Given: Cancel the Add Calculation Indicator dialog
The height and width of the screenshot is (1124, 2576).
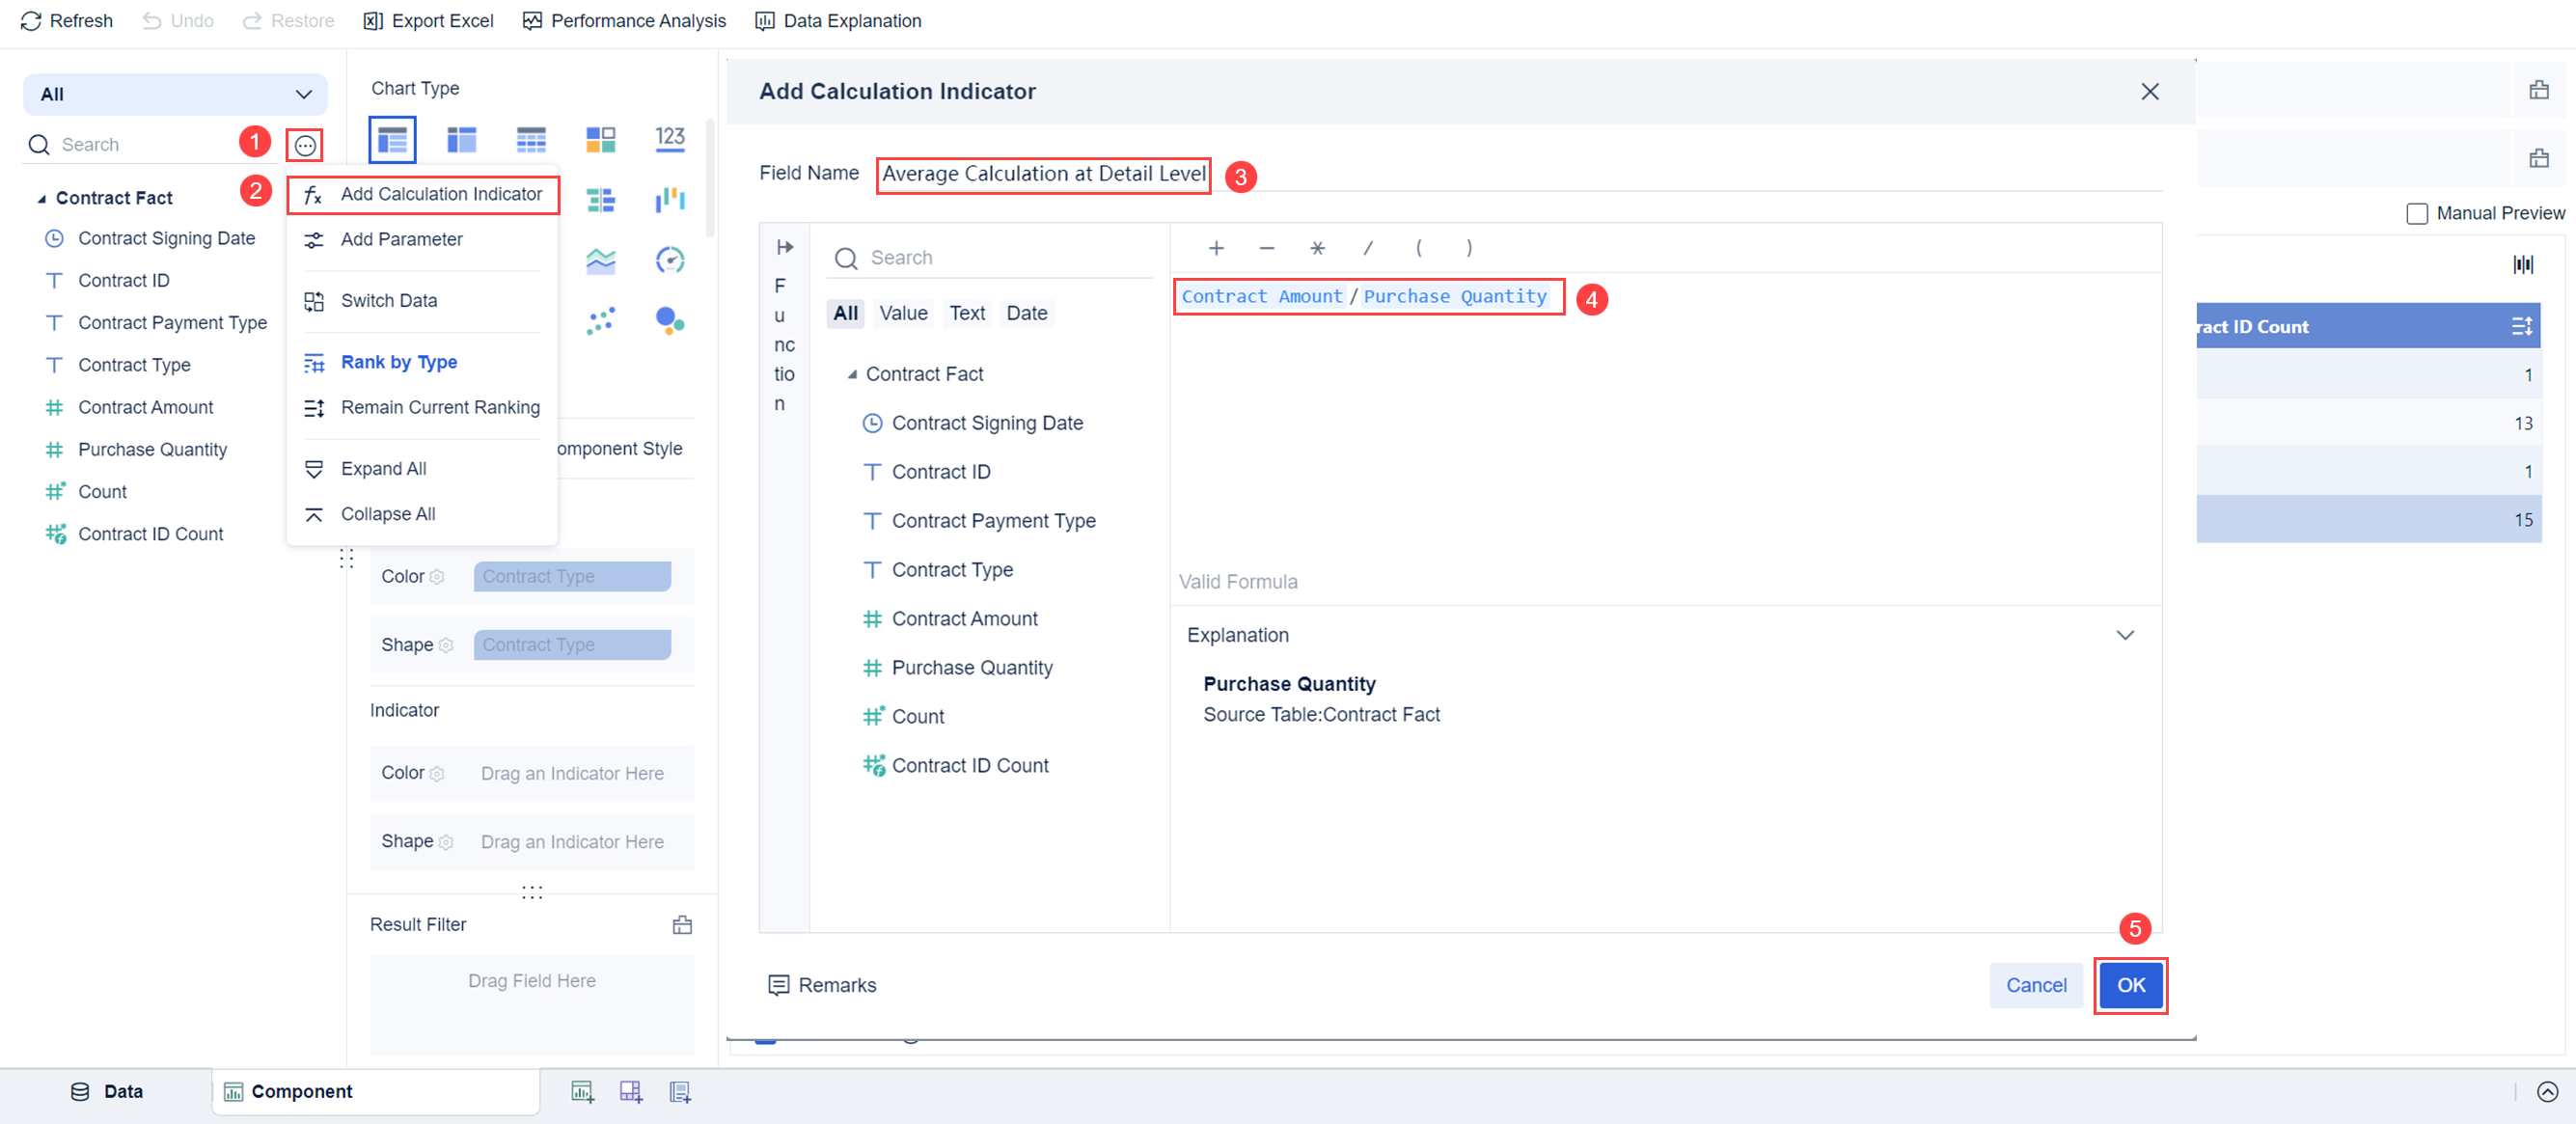Looking at the screenshot, I should click(x=2036, y=985).
